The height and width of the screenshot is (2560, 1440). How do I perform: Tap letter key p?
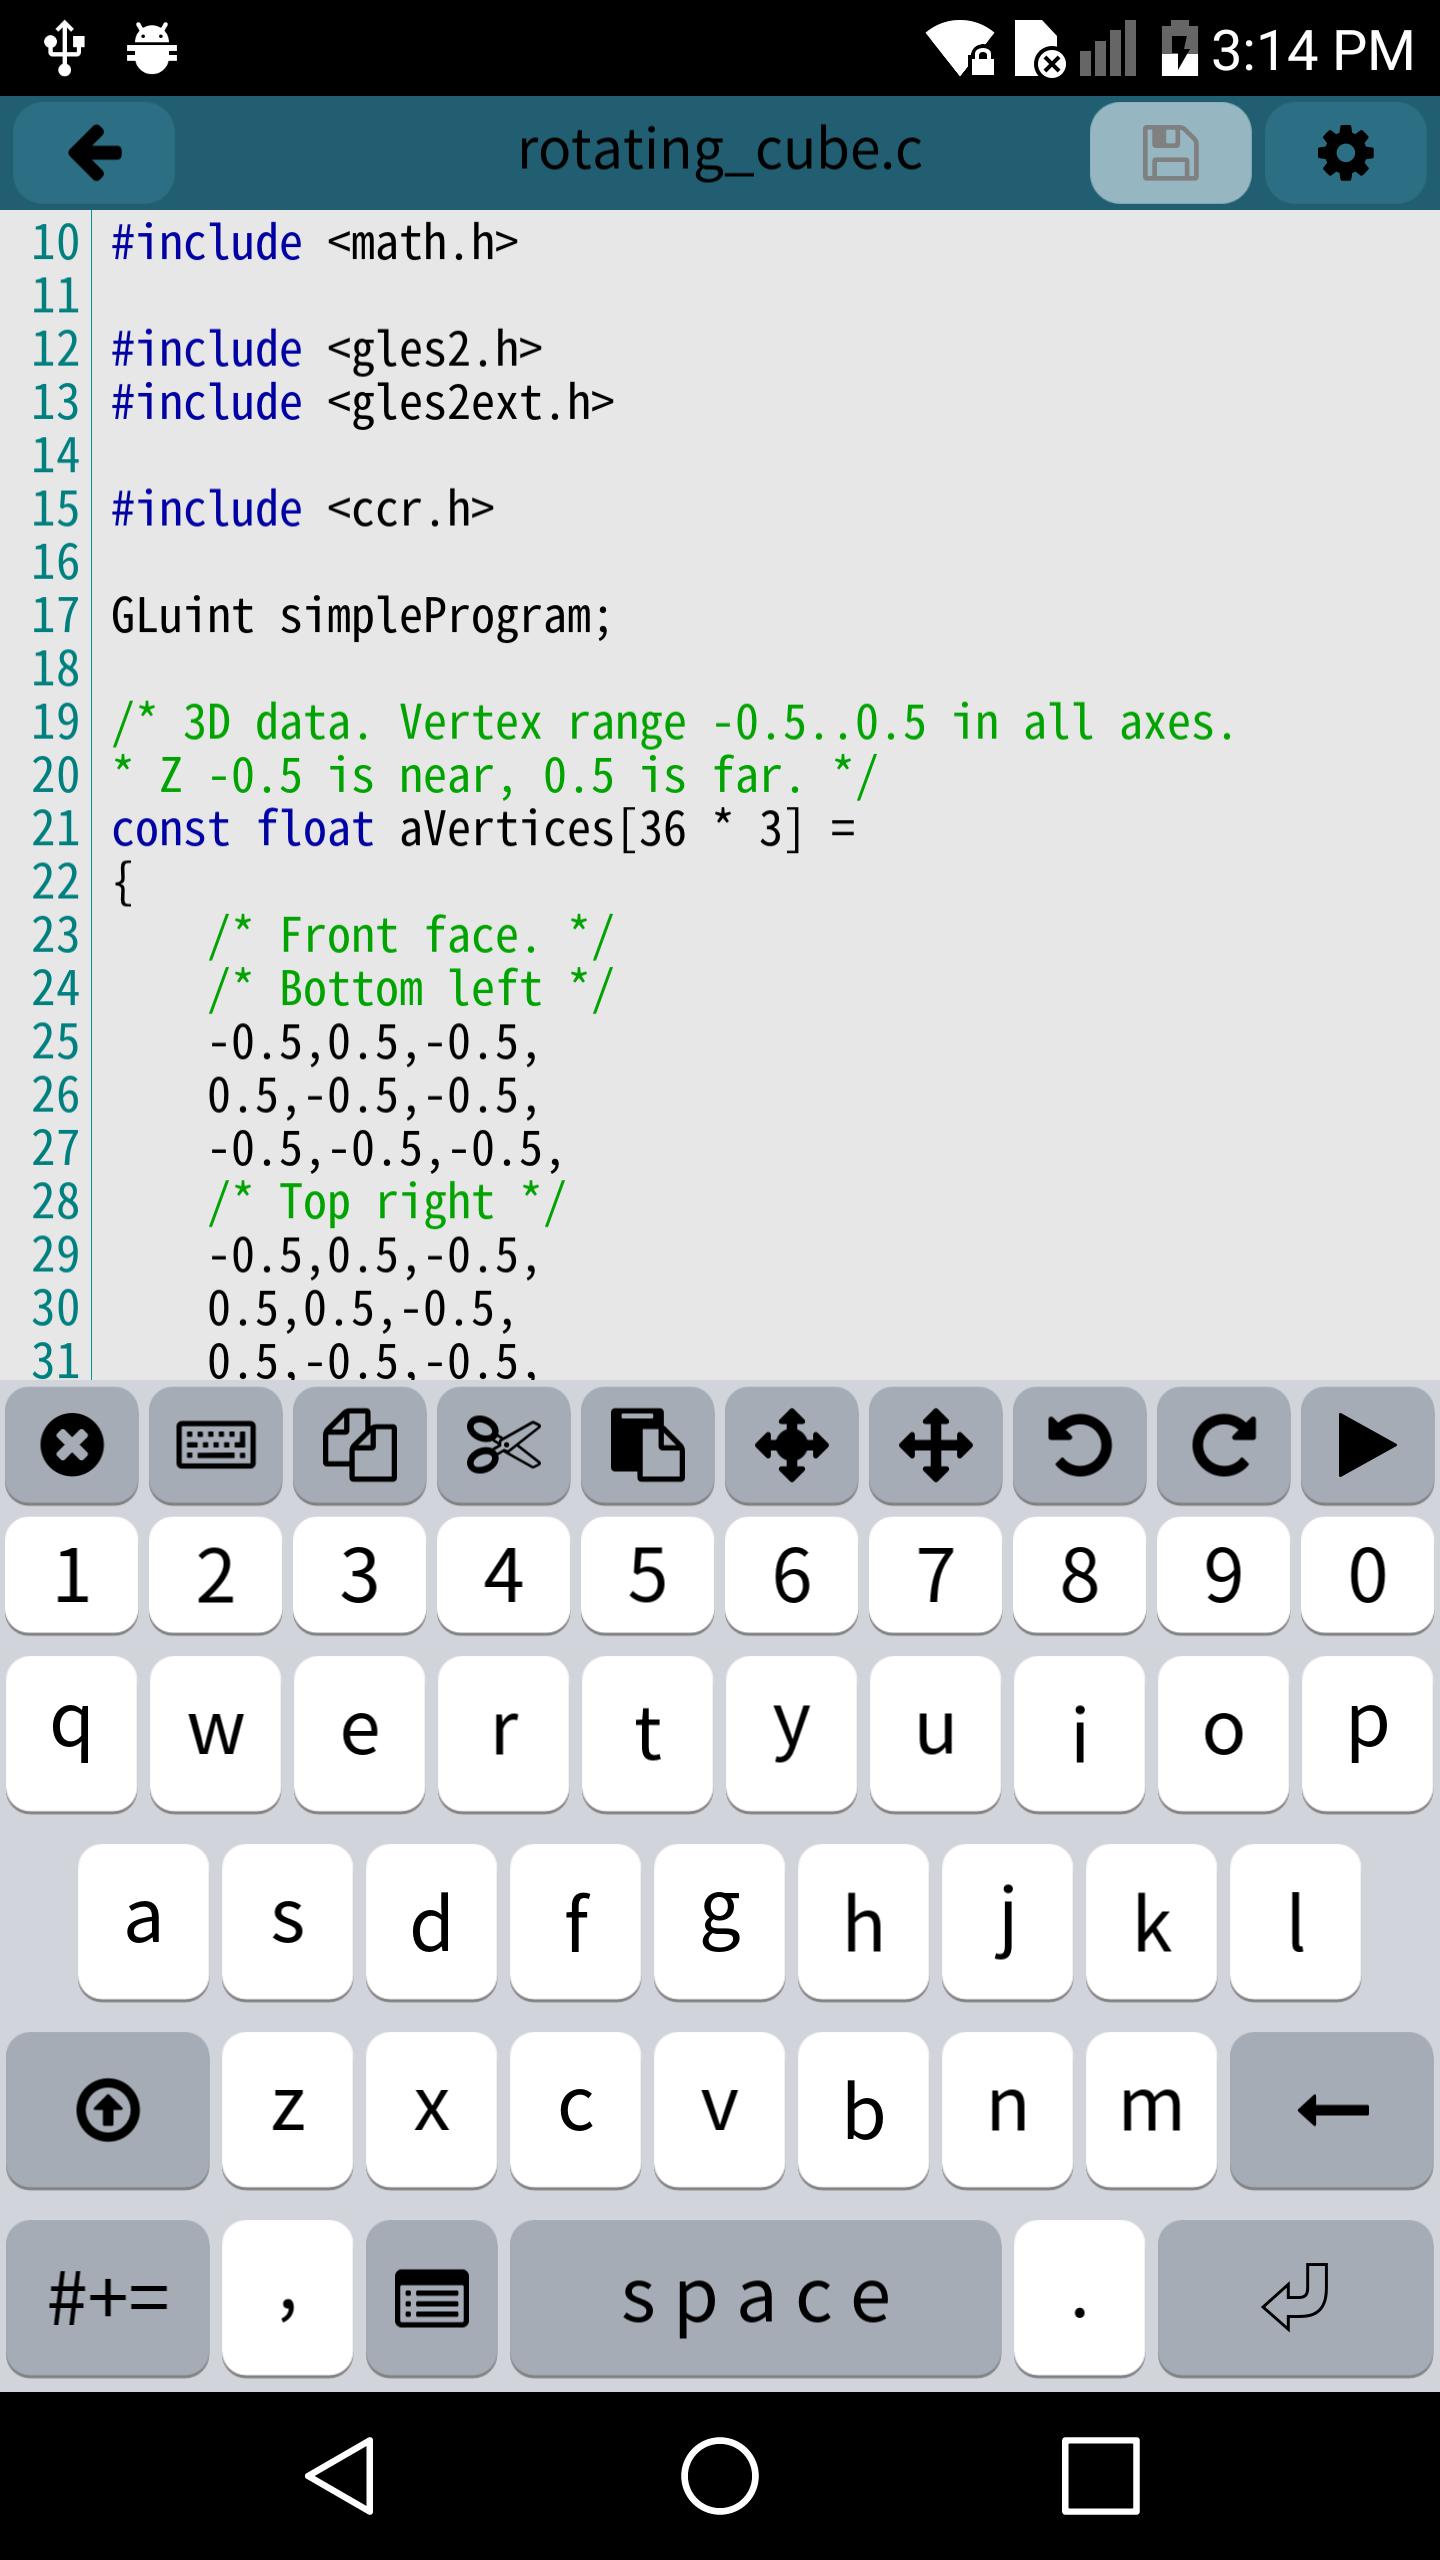[x=1368, y=1734]
